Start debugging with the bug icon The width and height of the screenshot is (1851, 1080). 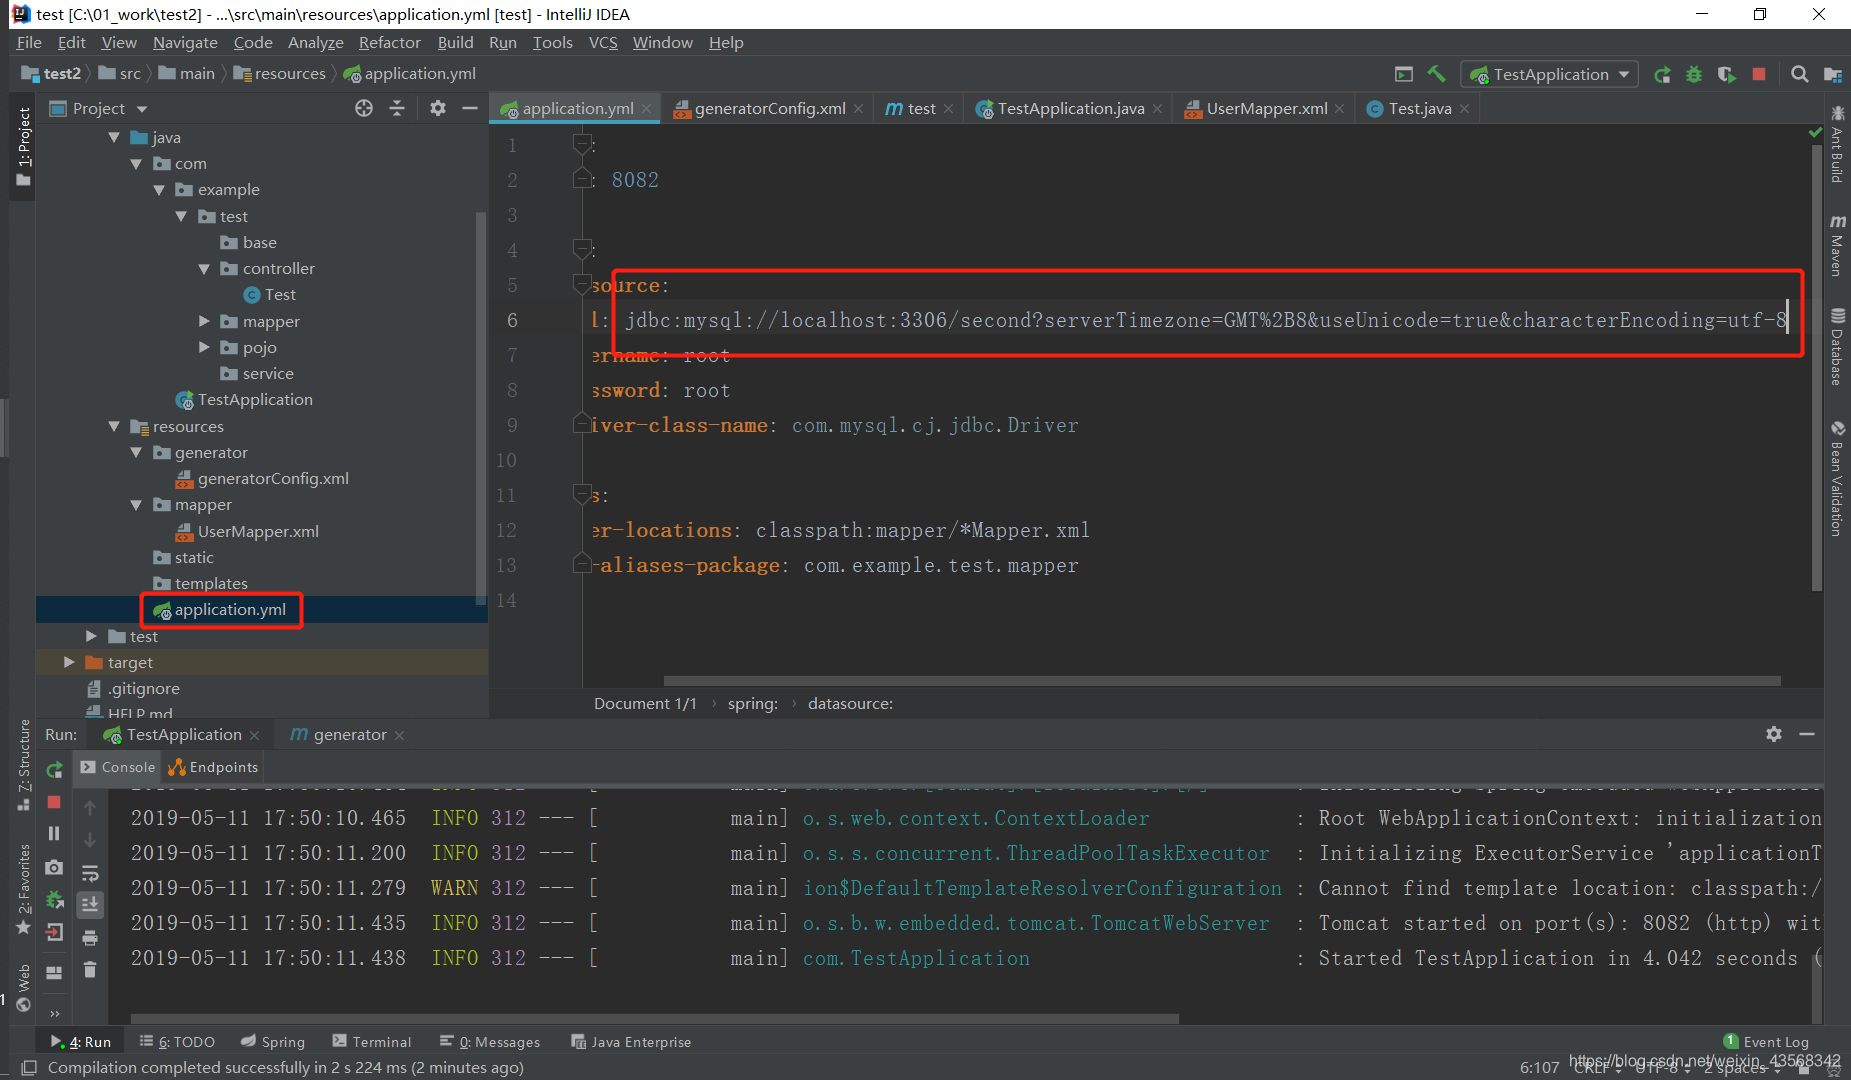click(x=1694, y=74)
